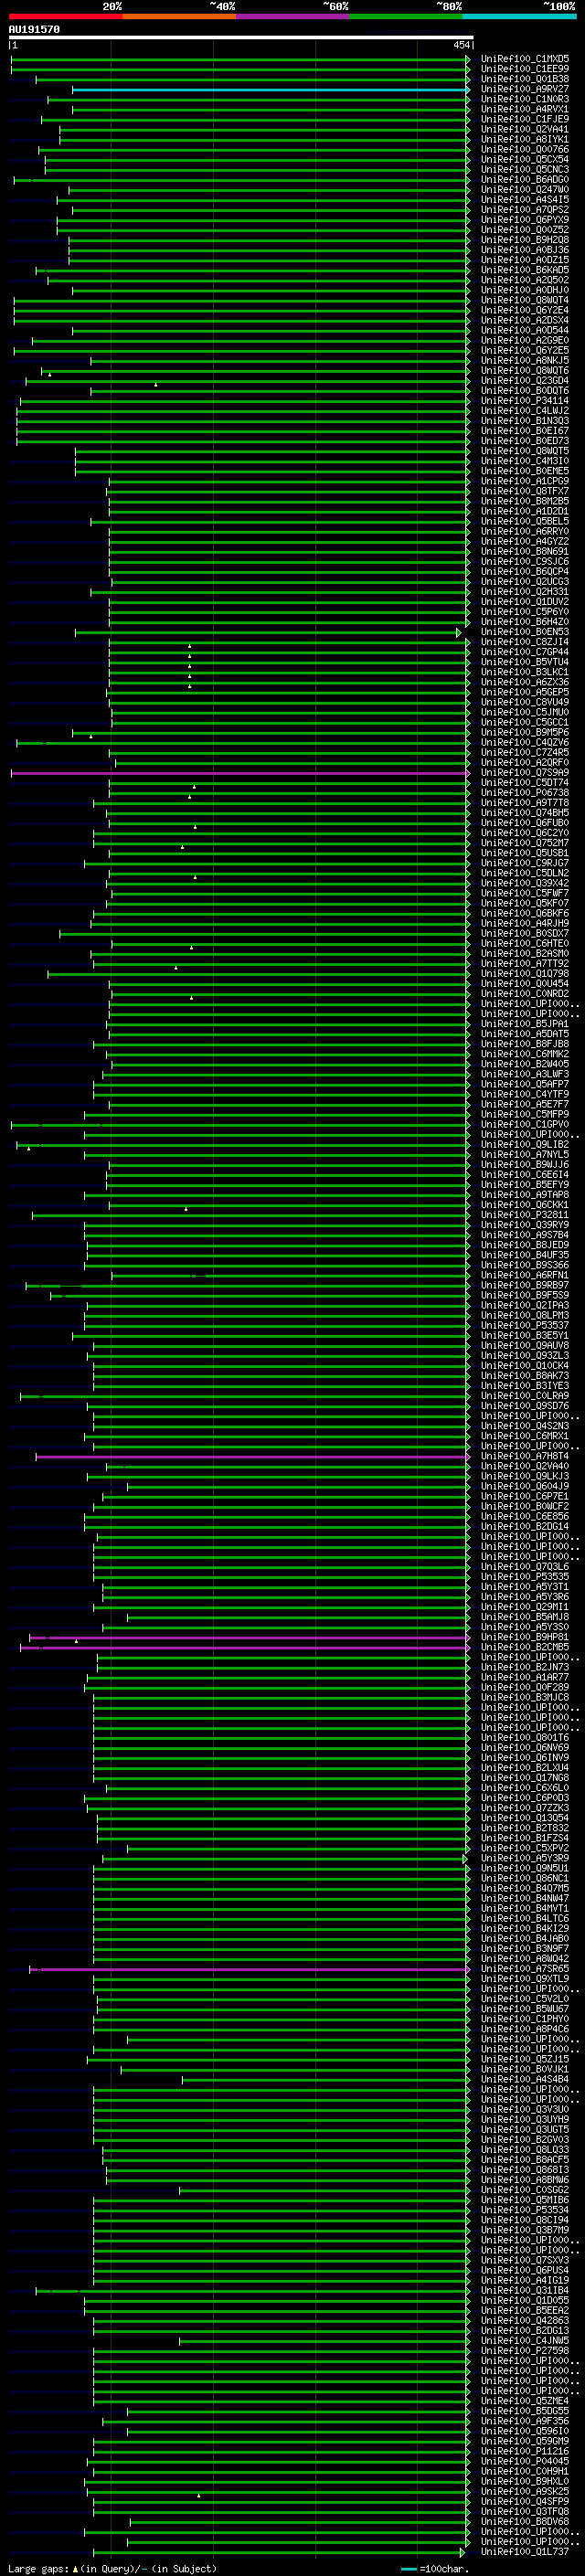Click the UniRef100_C0SGG2 label
The image size is (585, 2576).
coord(524,2191)
